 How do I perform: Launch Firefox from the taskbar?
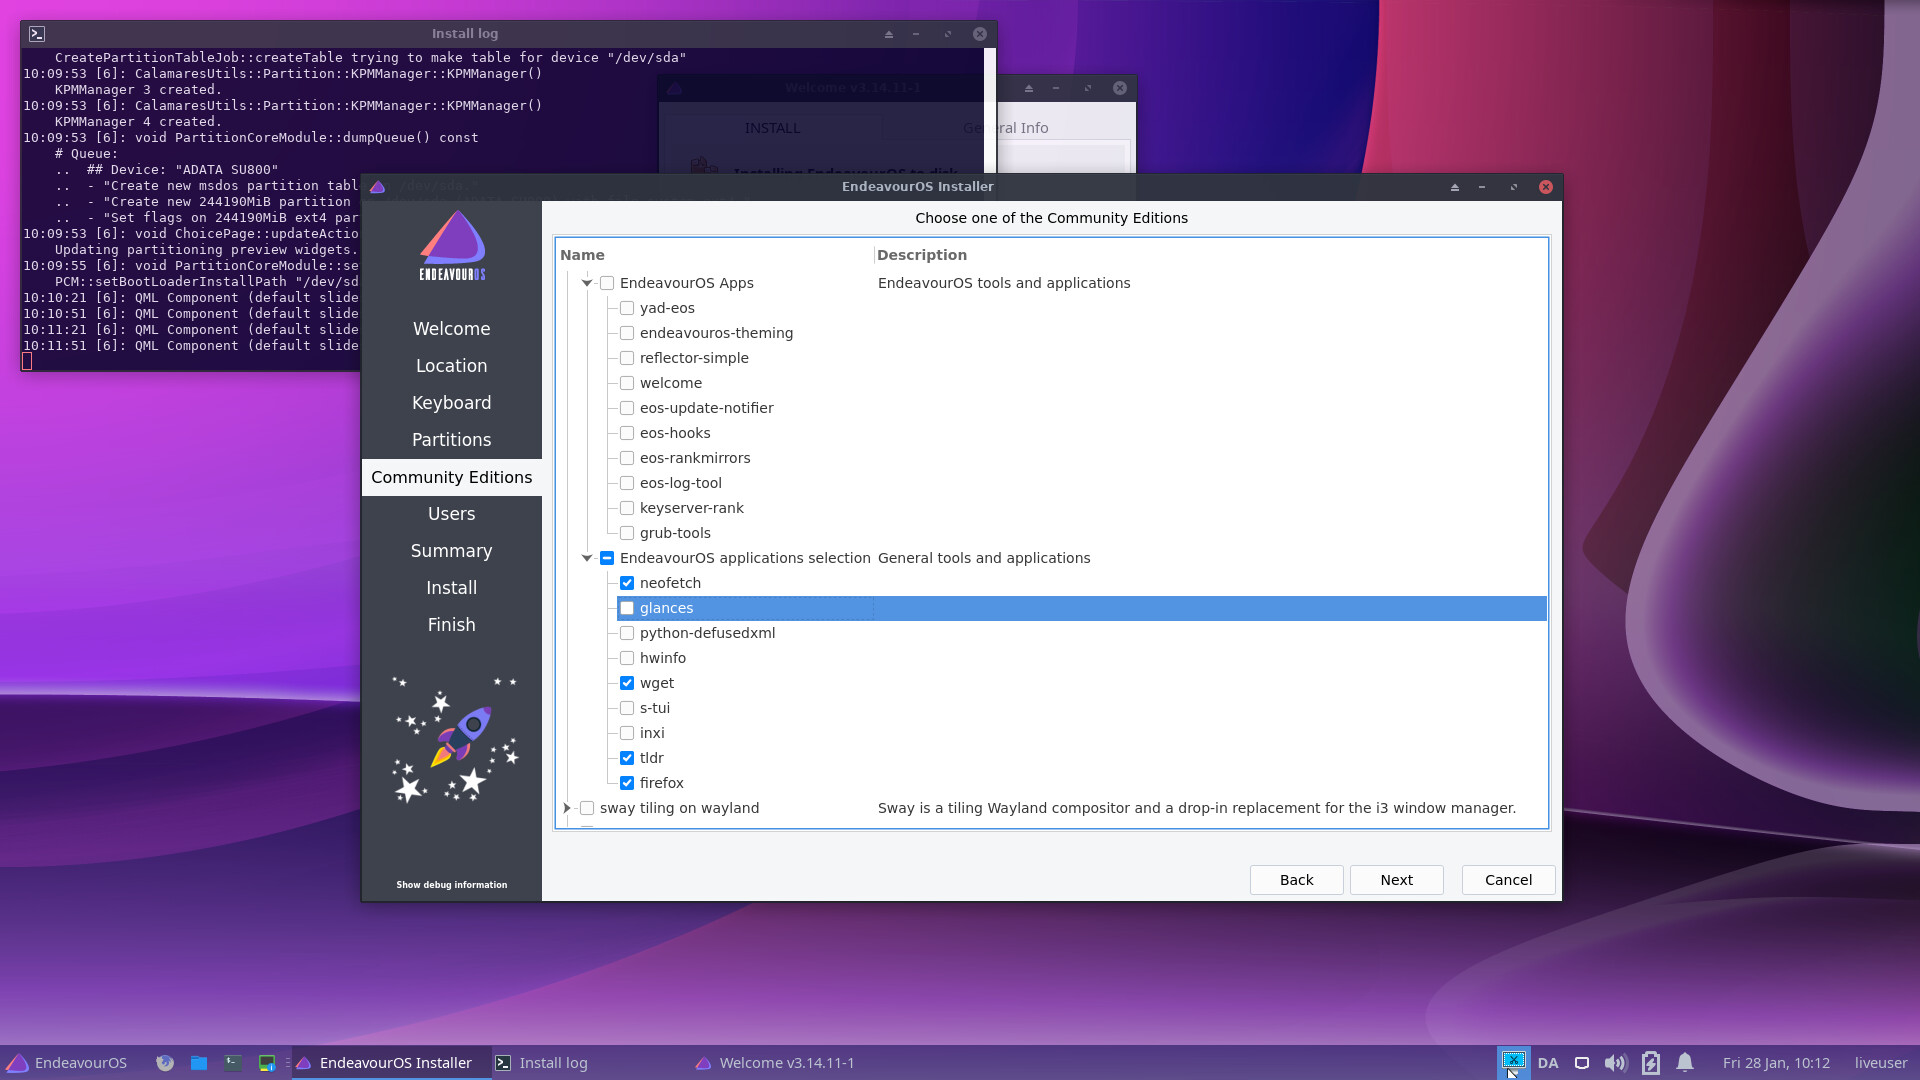[x=165, y=1063]
